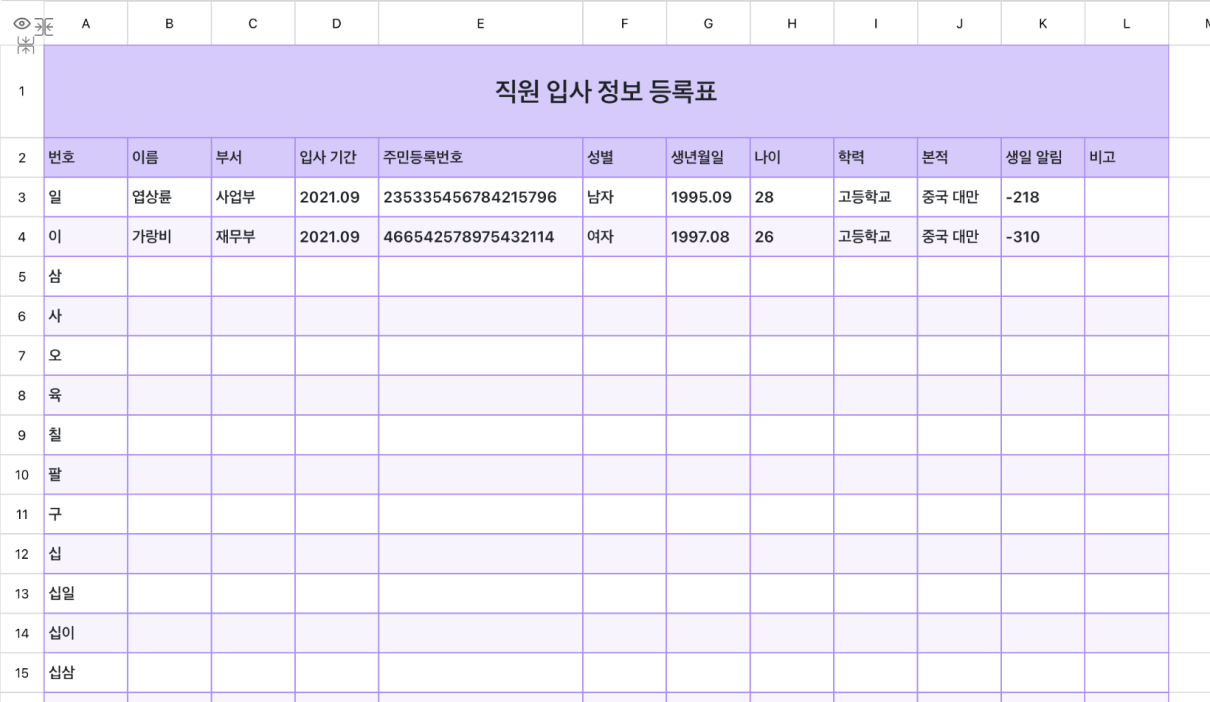Click the 구 number cell

click(x=86, y=514)
